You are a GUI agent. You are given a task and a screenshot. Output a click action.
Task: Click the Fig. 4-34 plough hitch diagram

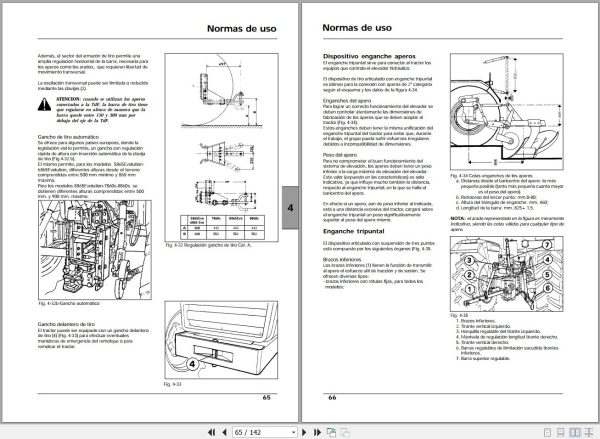click(506, 111)
